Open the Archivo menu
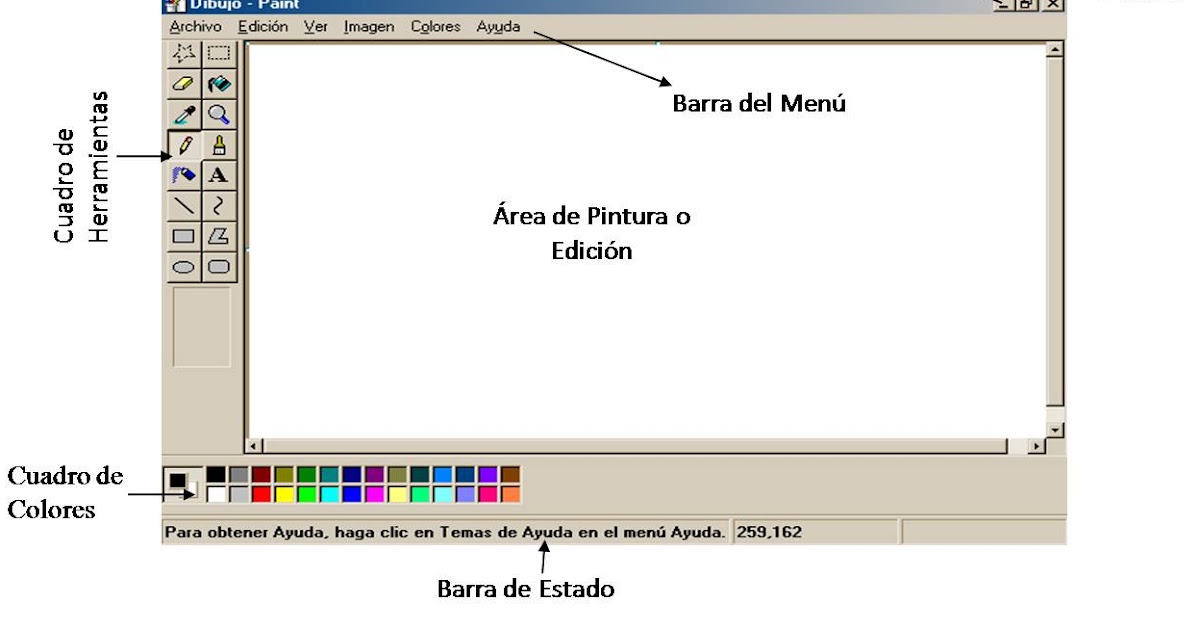This screenshot has width=1200, height=630. [197, 26]
